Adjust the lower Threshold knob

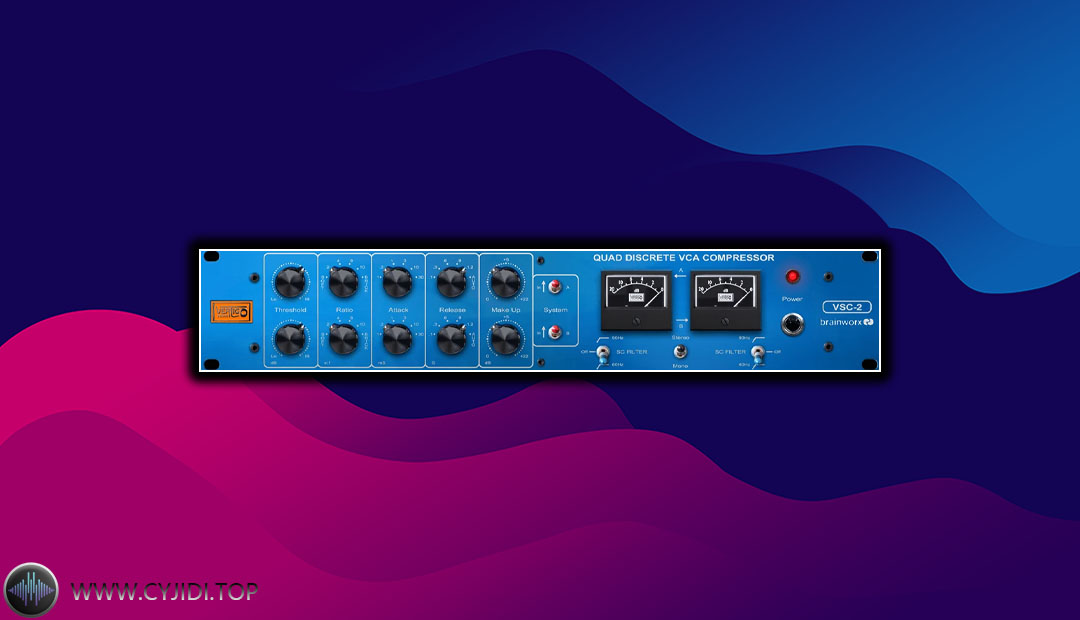(290, 340)
